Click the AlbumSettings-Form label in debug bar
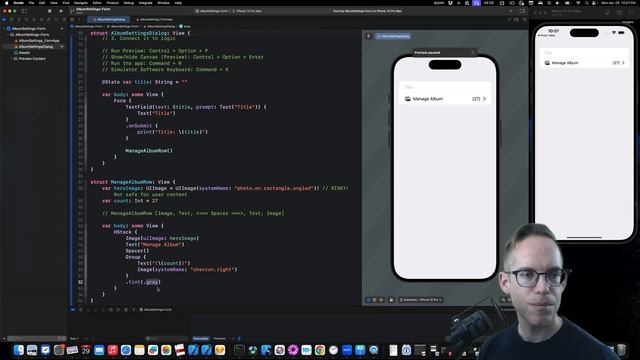Viewport: 640px width, 360px height. tap(157, 310)
